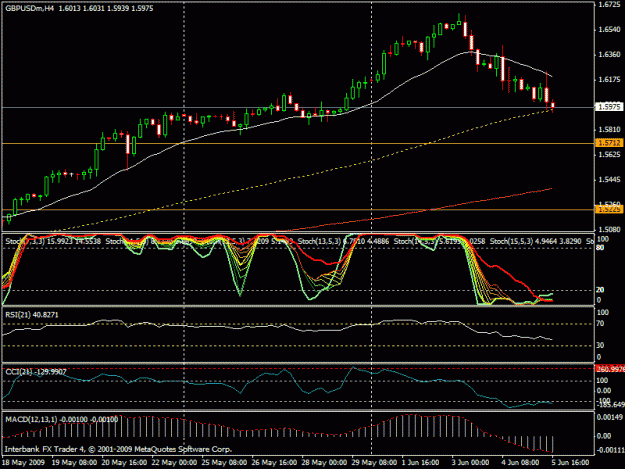
Task: Click the 28 May 00:00 time label
Action: tap(324, 463)
